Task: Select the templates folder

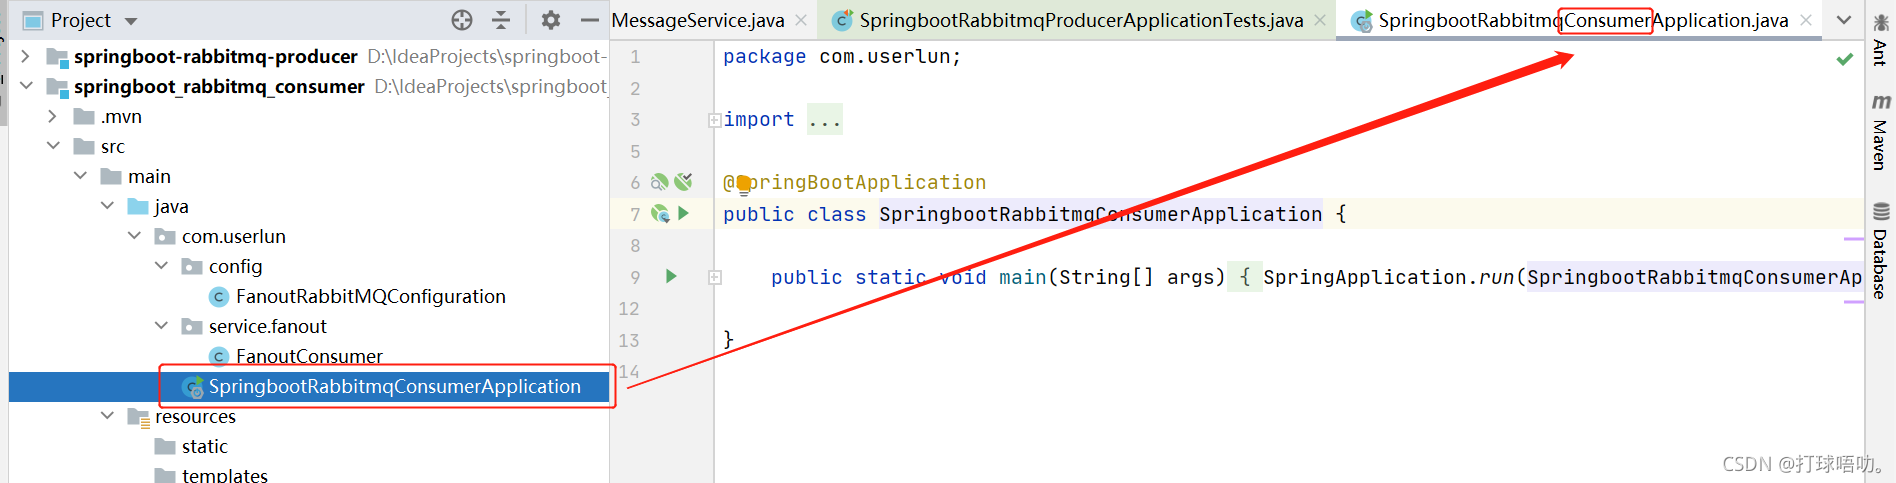Action: pyautogui.click(x=225, y=475)
